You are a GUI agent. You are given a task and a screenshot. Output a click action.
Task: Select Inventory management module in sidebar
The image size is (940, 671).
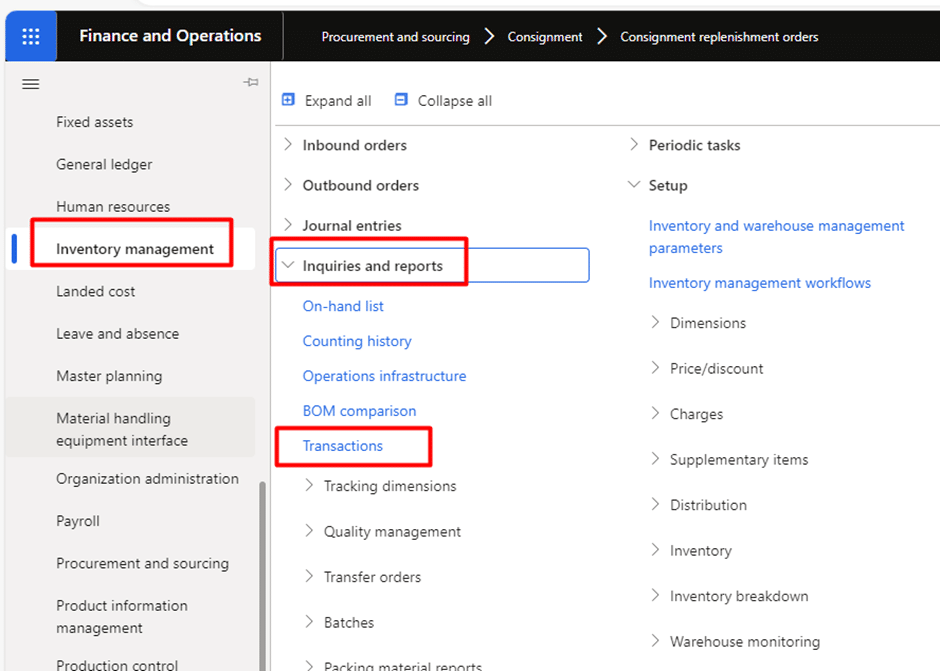coord(135,249)
